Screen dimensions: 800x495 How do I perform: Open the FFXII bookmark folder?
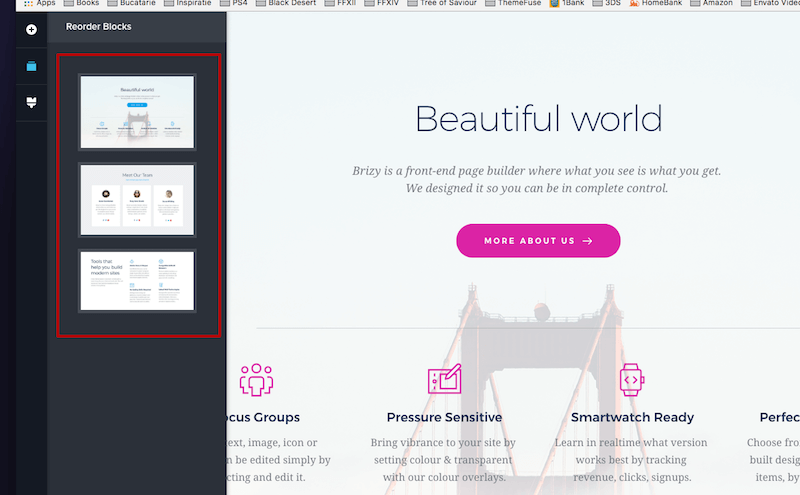(340, 3)
